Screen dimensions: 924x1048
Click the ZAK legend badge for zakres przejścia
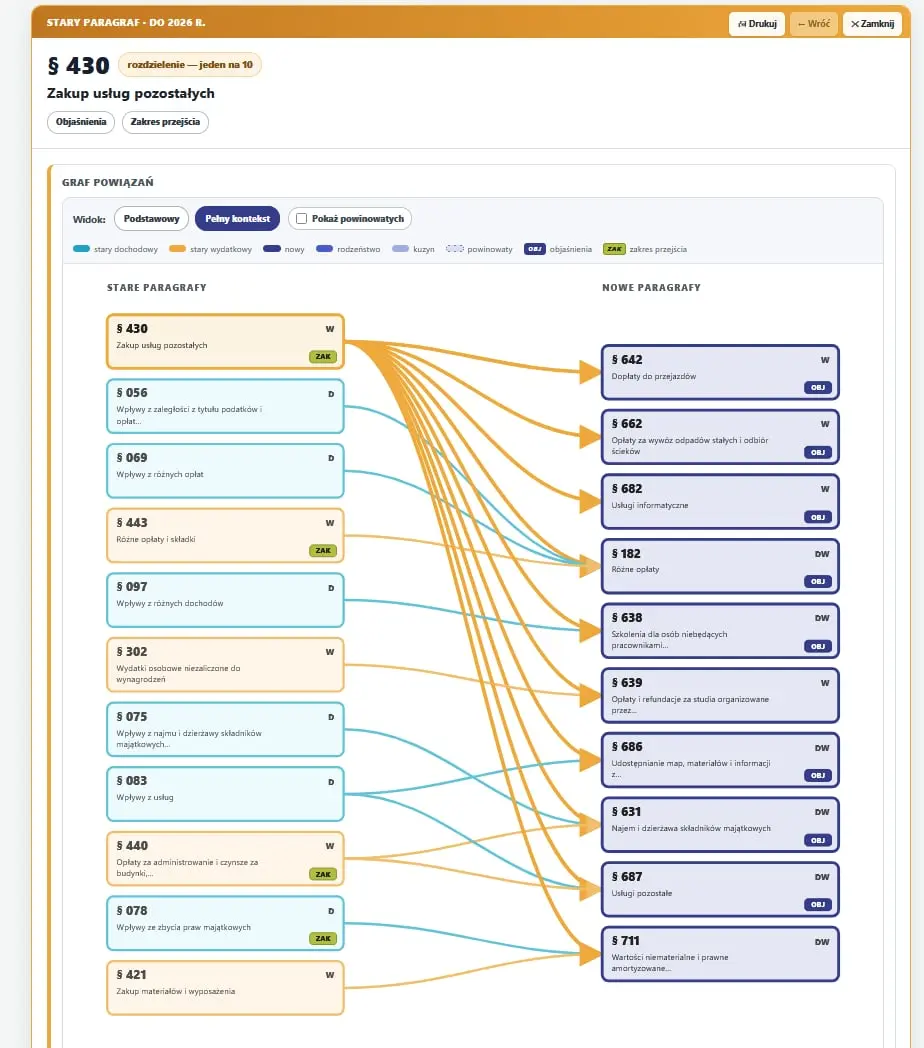pyautogui.click(x=614, y=249)
